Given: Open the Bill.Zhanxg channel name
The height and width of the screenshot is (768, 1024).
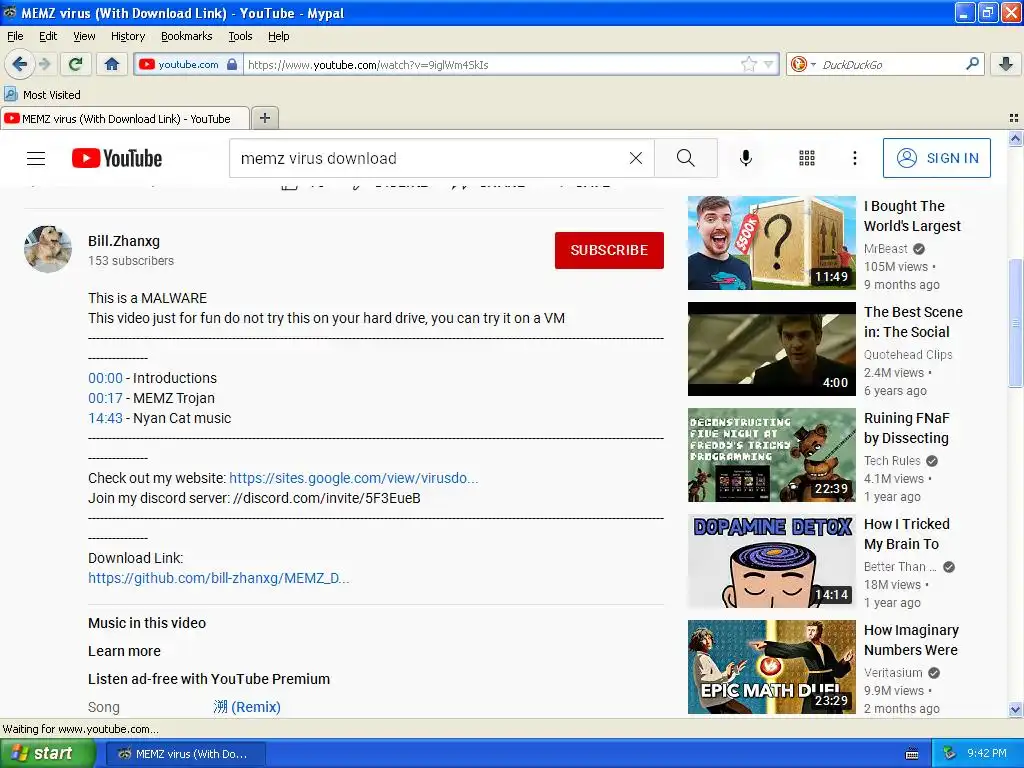Looking at the screenshot, I should click(123, 241).
